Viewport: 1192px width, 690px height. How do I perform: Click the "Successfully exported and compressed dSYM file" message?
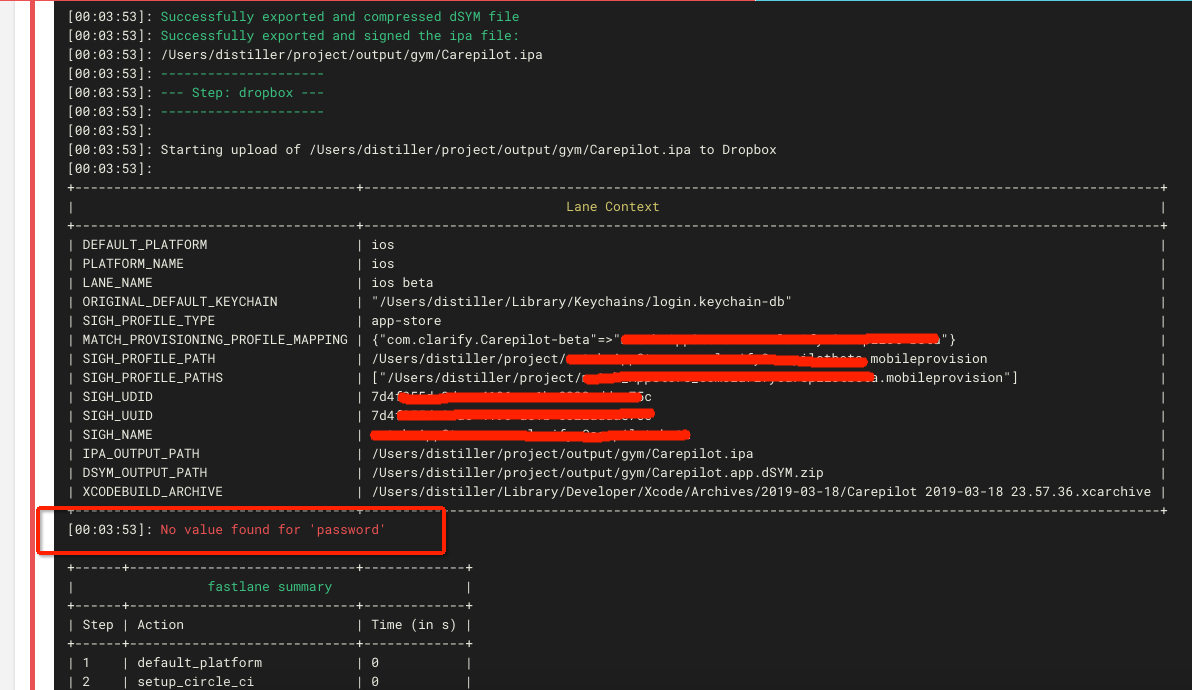pyautogui.click(x=339, y=17)
